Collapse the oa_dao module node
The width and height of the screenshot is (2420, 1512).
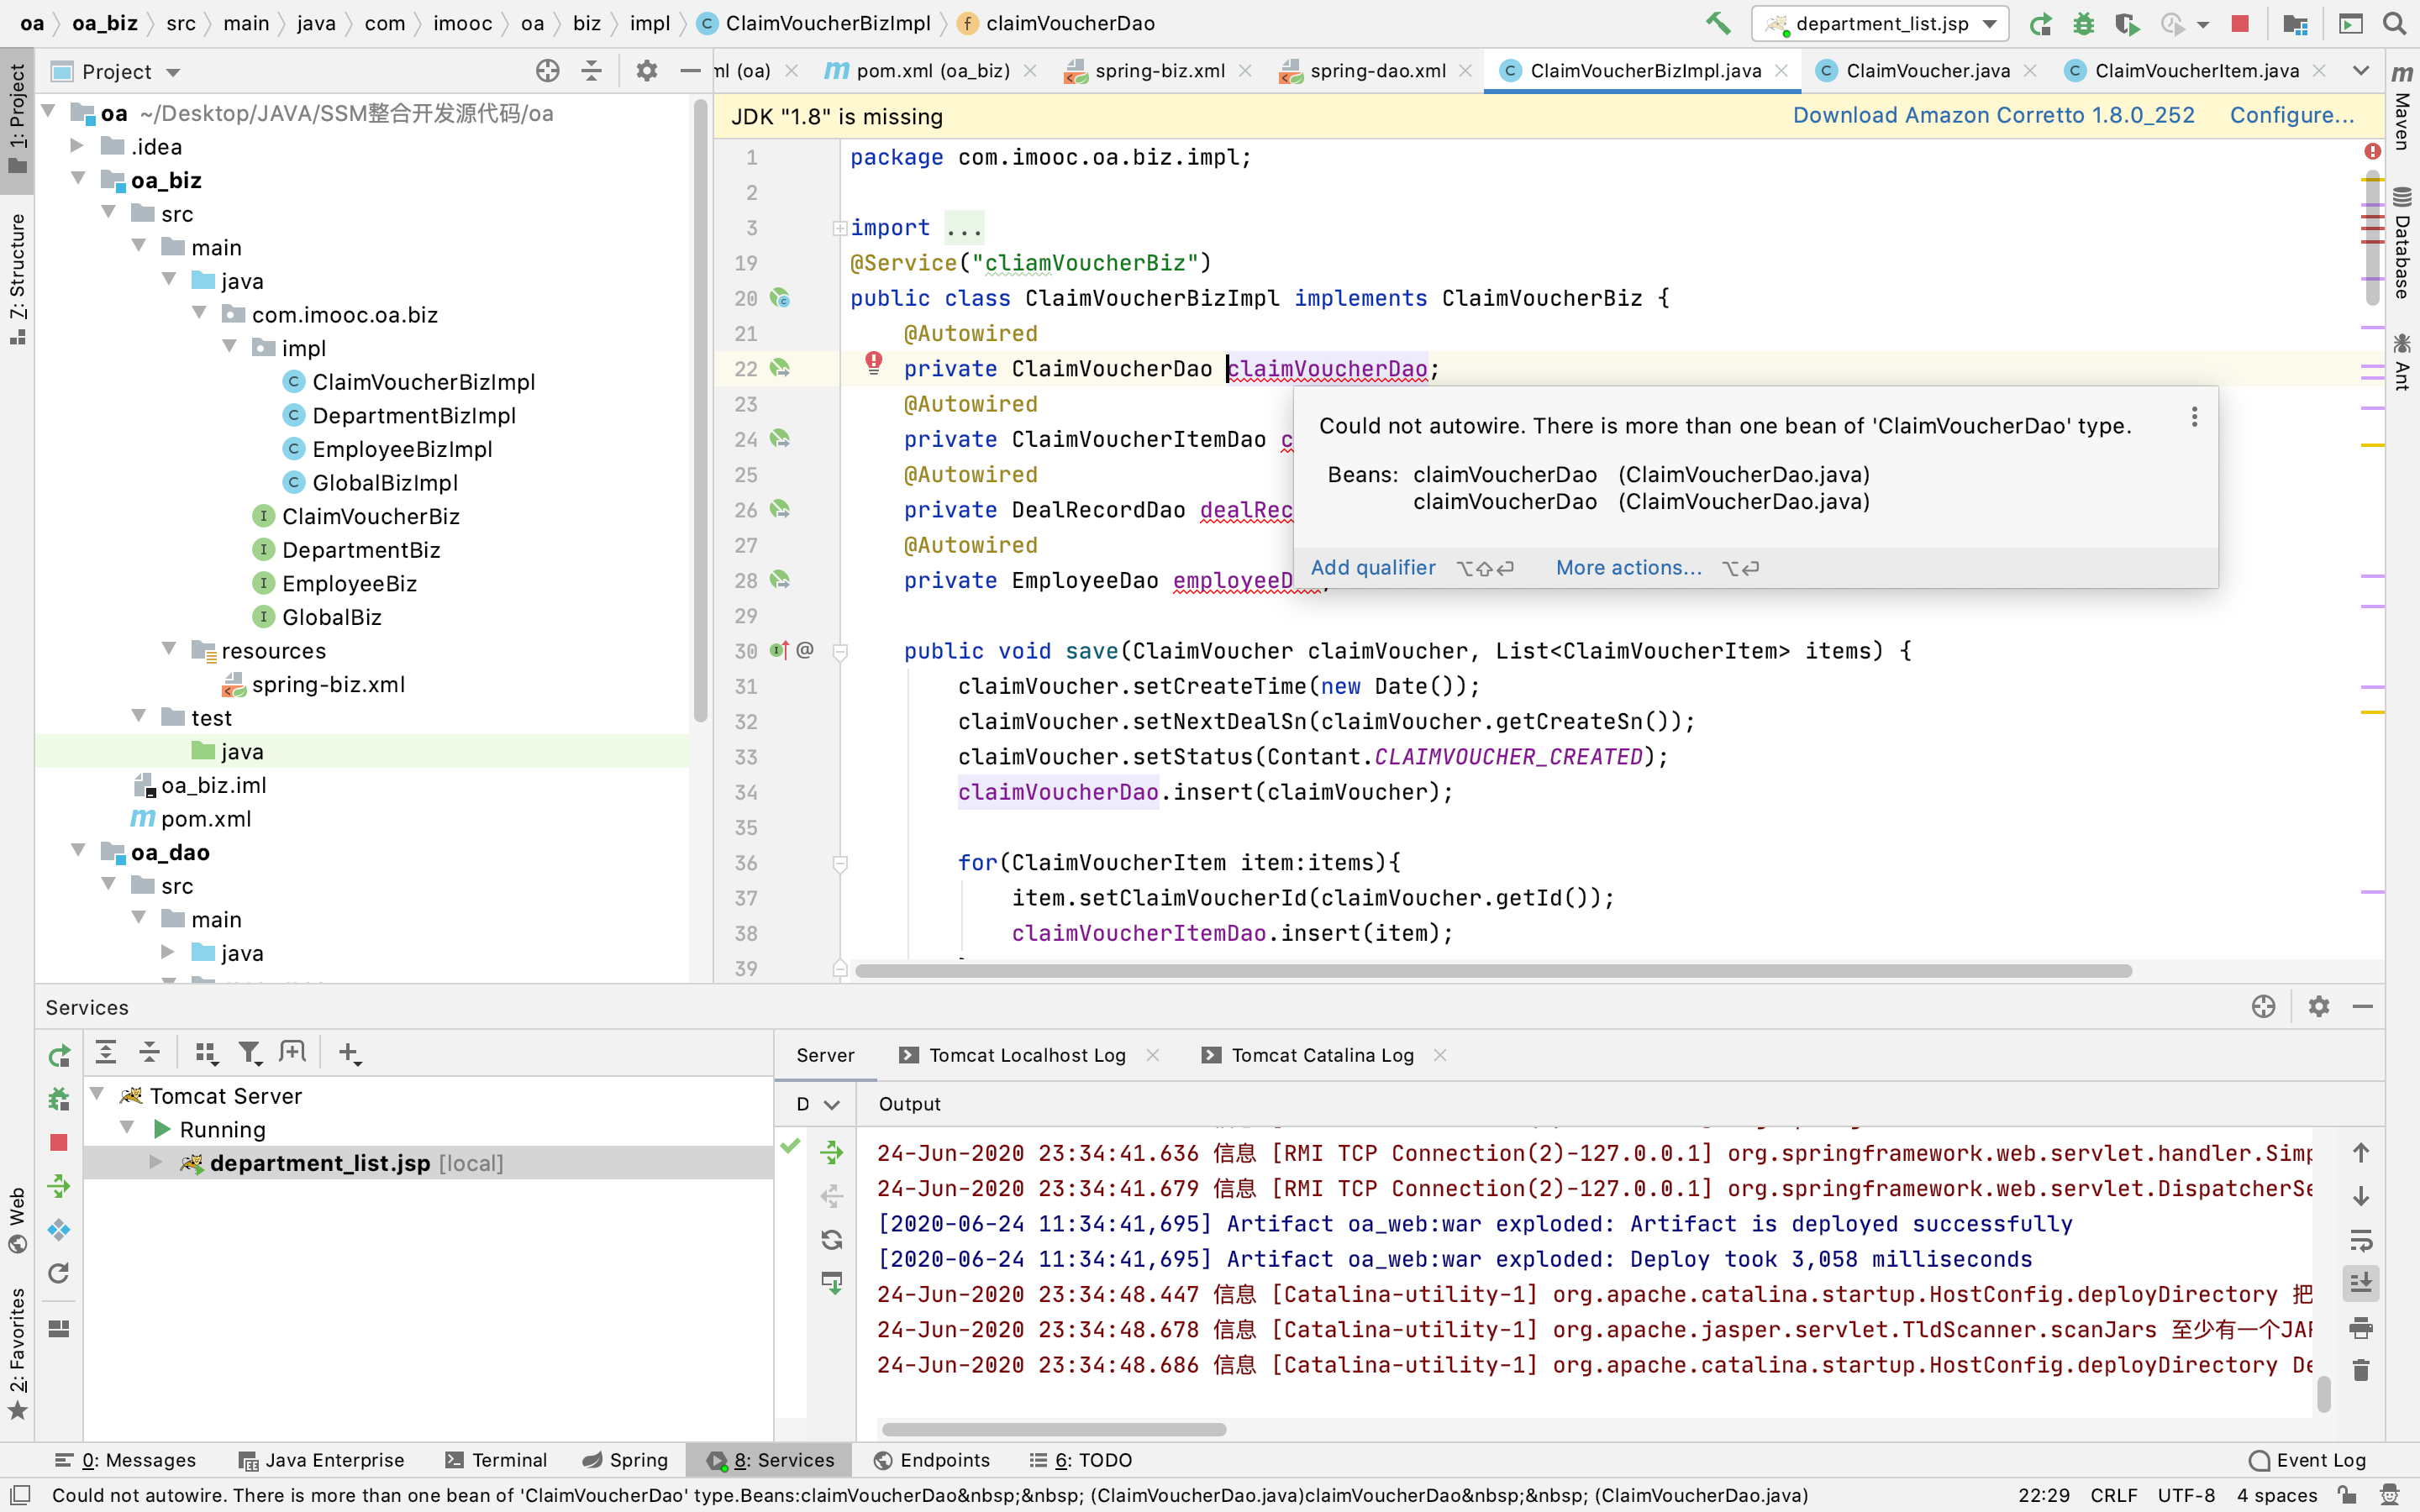click(x=77, y=851)
